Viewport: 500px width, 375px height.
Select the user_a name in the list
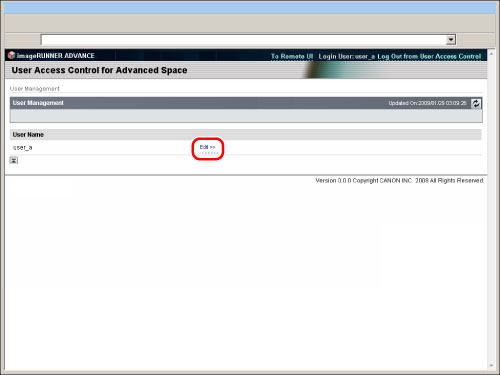pyautogui.click(x=23, y=147)
